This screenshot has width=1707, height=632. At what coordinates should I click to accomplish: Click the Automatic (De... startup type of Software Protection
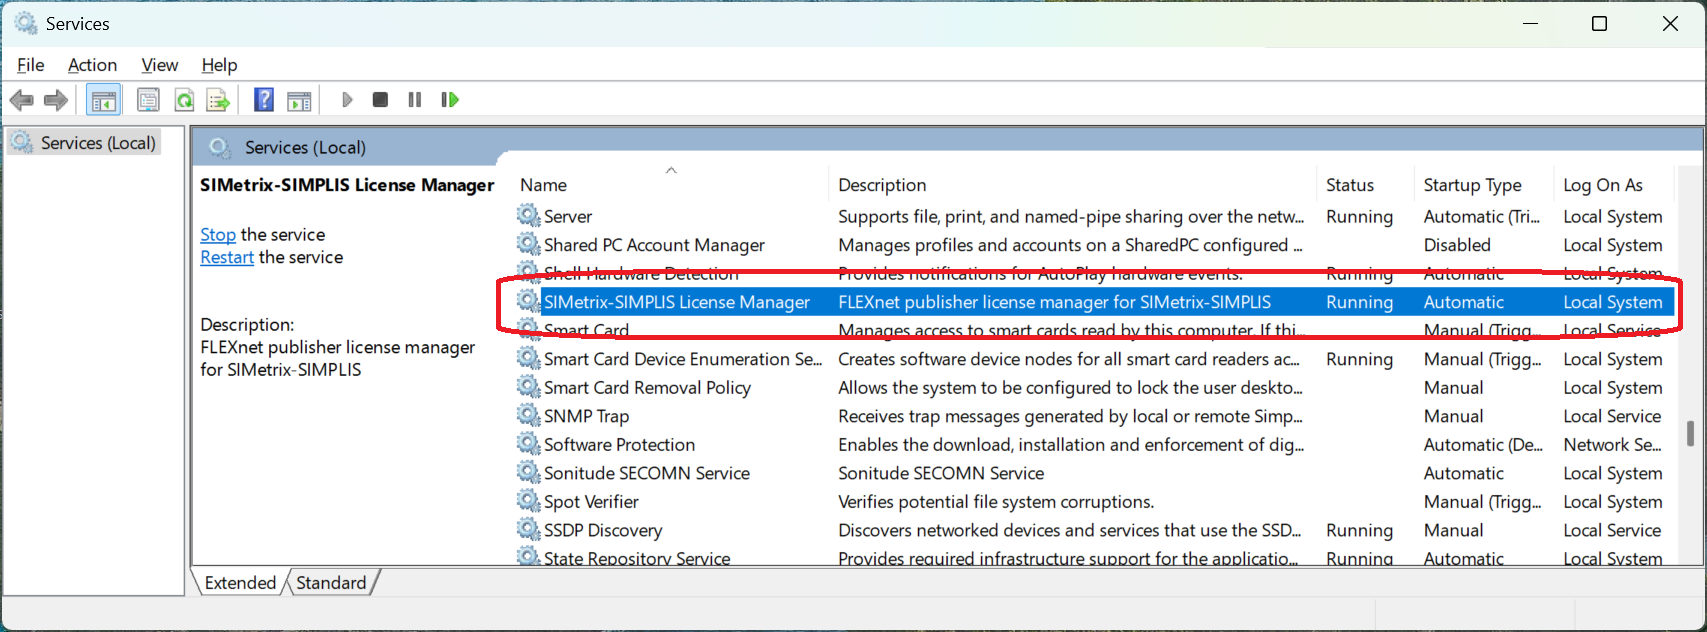[1483, 444]
